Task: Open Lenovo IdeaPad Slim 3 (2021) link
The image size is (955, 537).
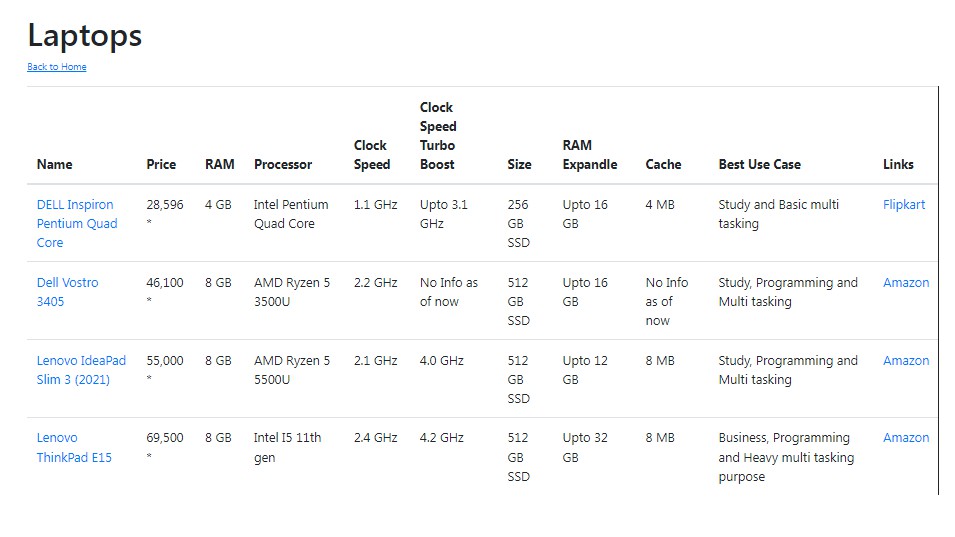Action: tap(81, 370)
